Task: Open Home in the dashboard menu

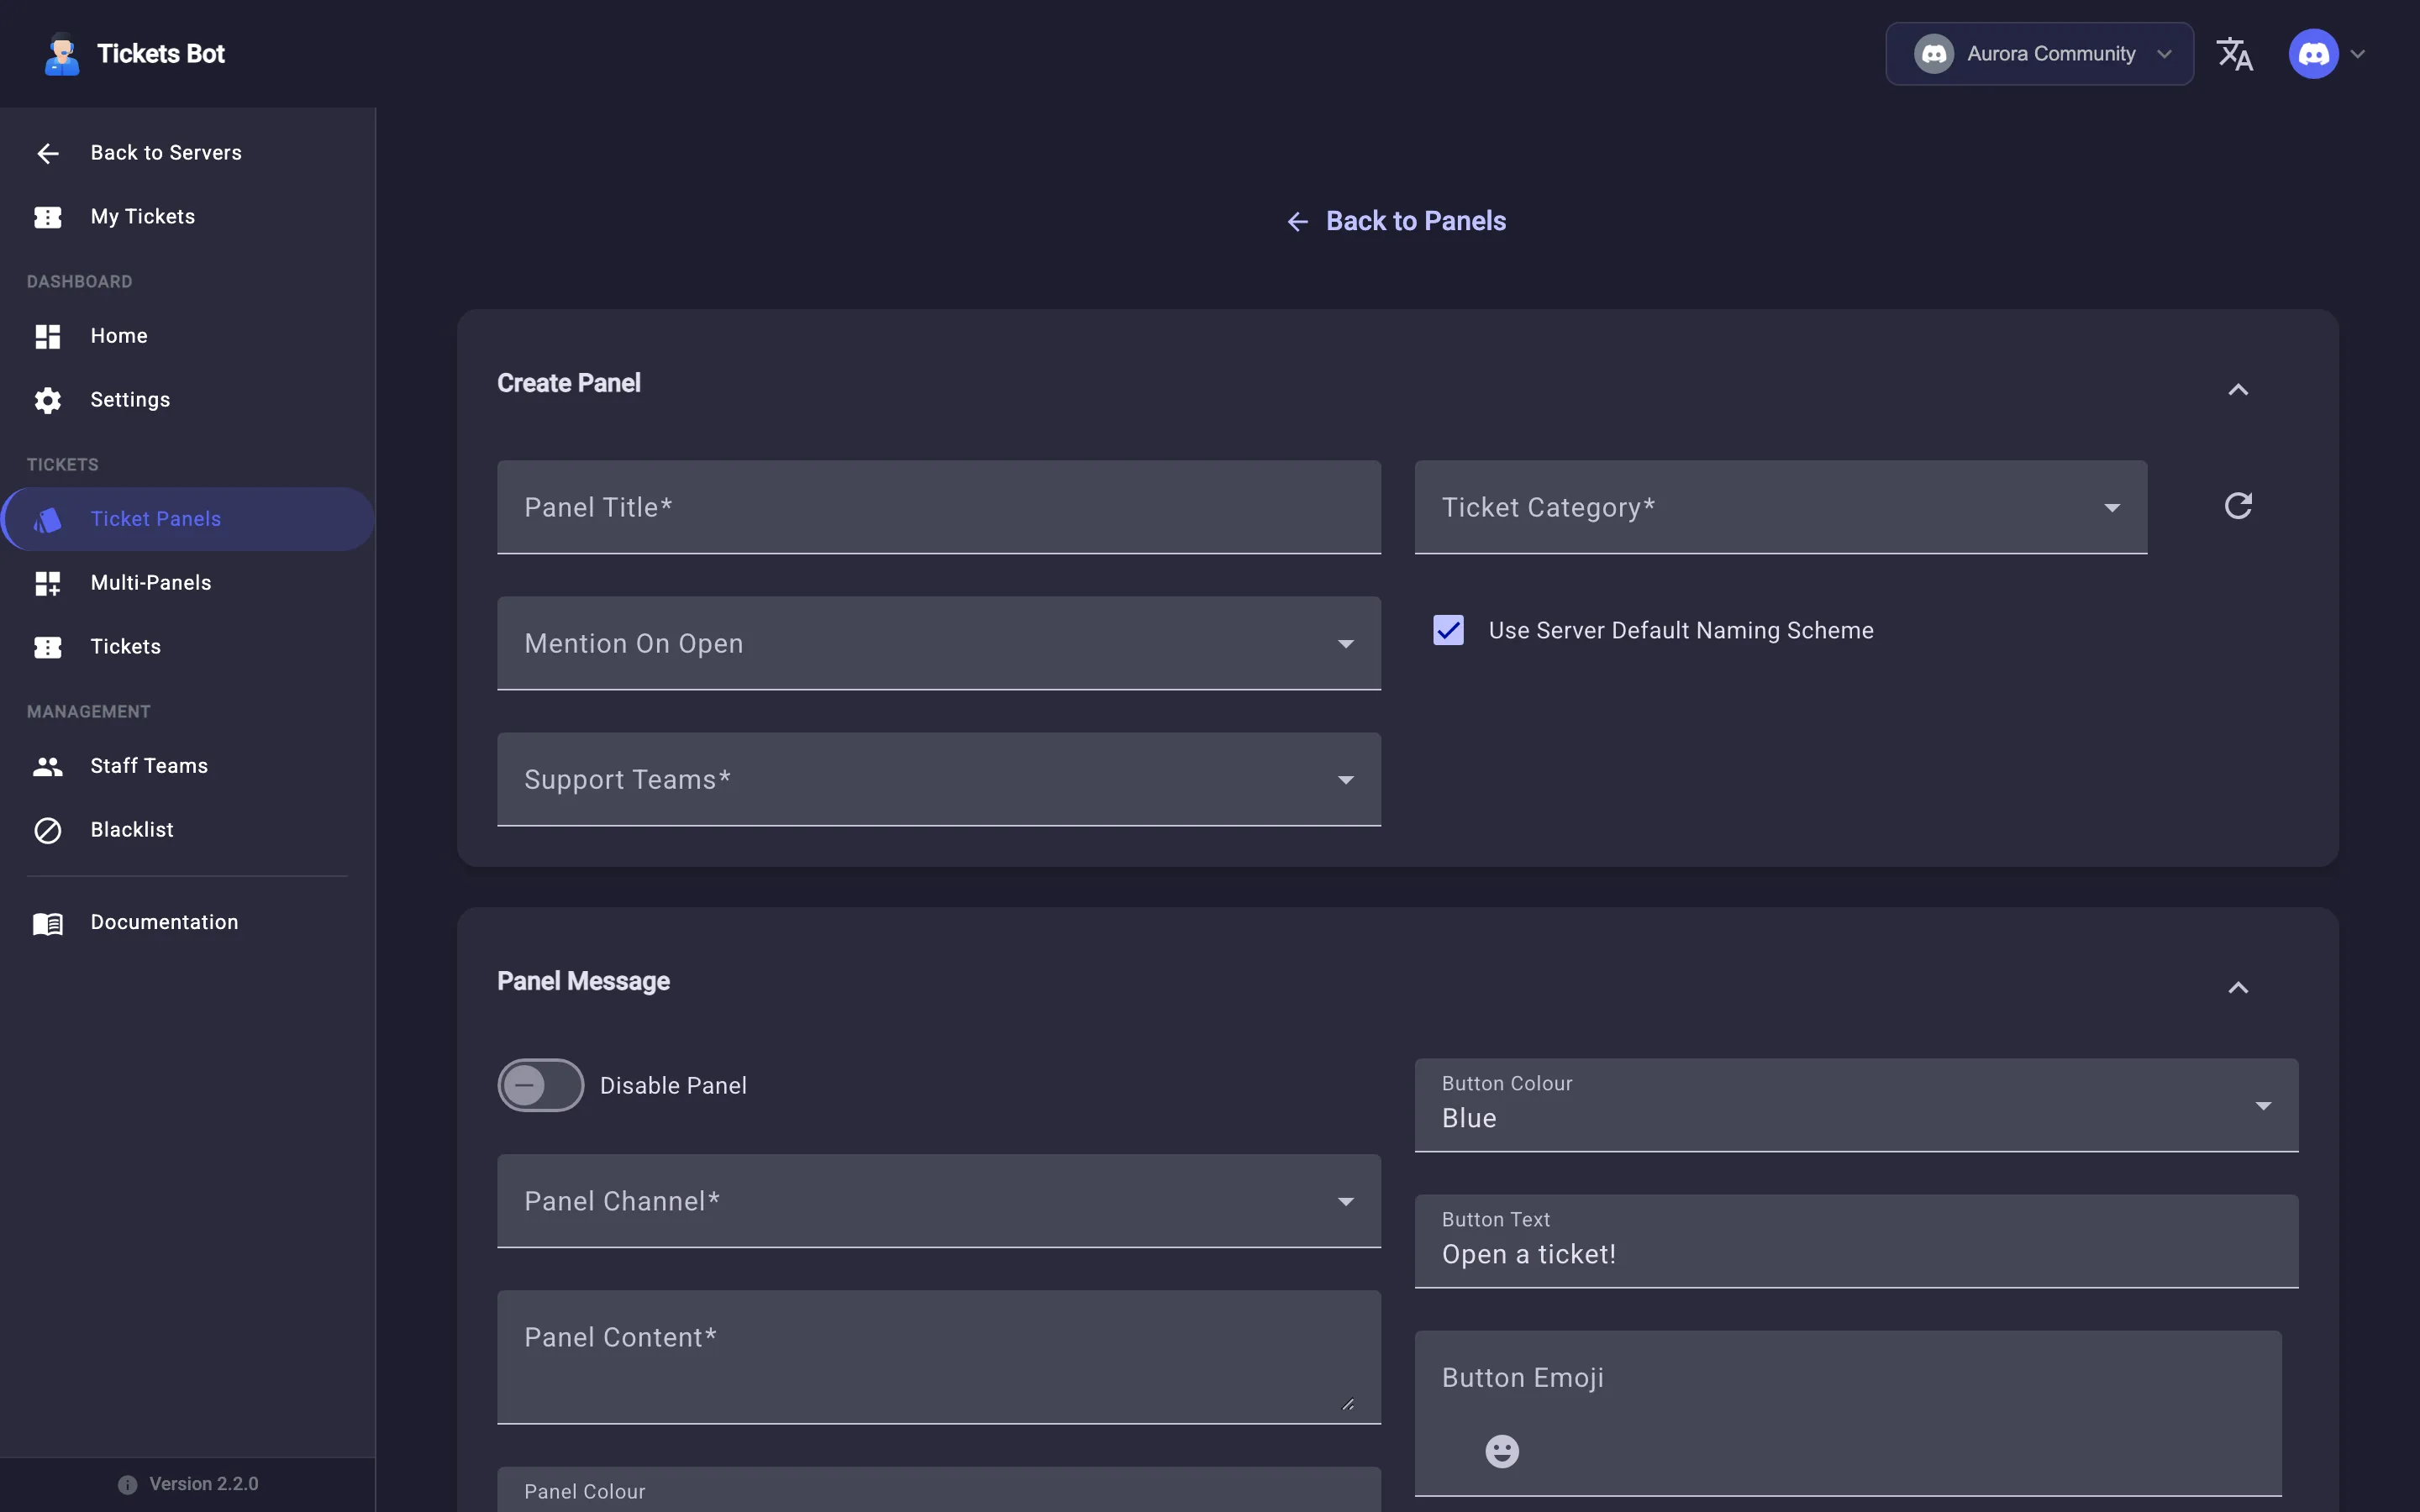Action: (x=188, y=336)
